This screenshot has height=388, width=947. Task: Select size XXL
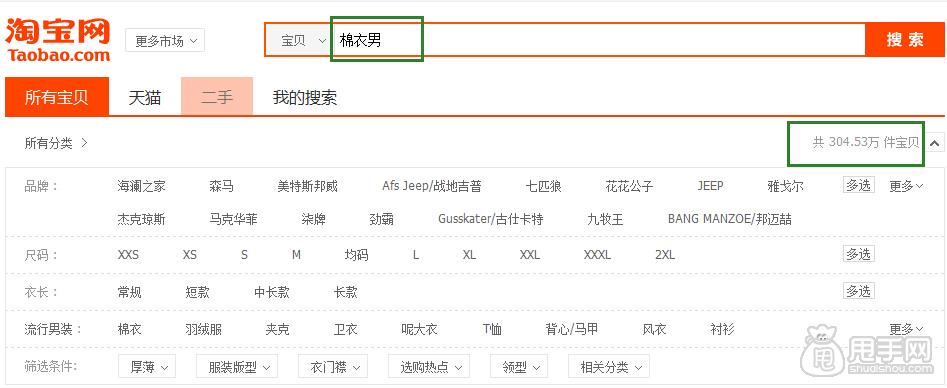click(x=530, y=254)
